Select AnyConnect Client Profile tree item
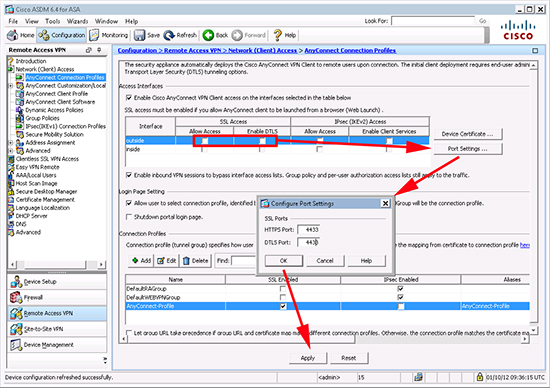This screenshot has height=388, width=550. click(56, 94)
